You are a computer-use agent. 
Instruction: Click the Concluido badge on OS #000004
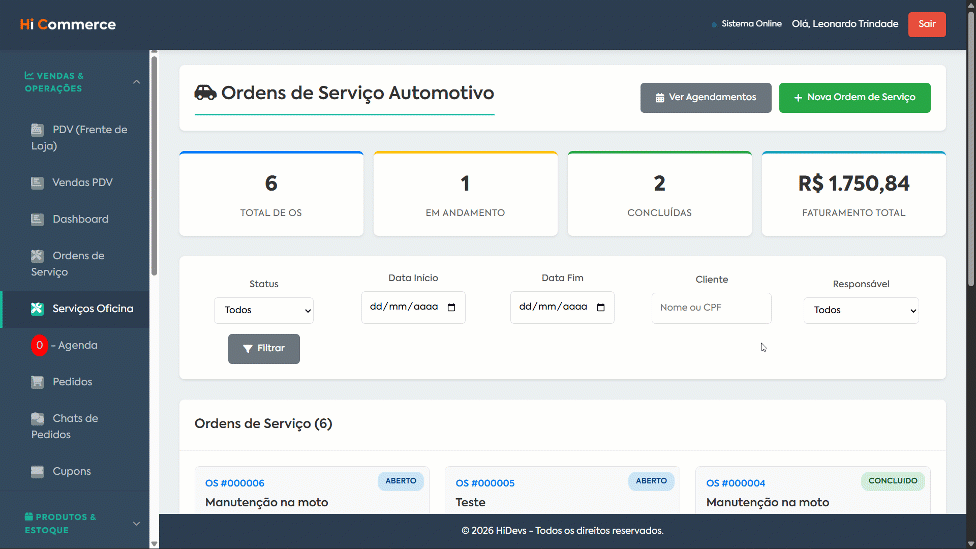coord(893,481)
